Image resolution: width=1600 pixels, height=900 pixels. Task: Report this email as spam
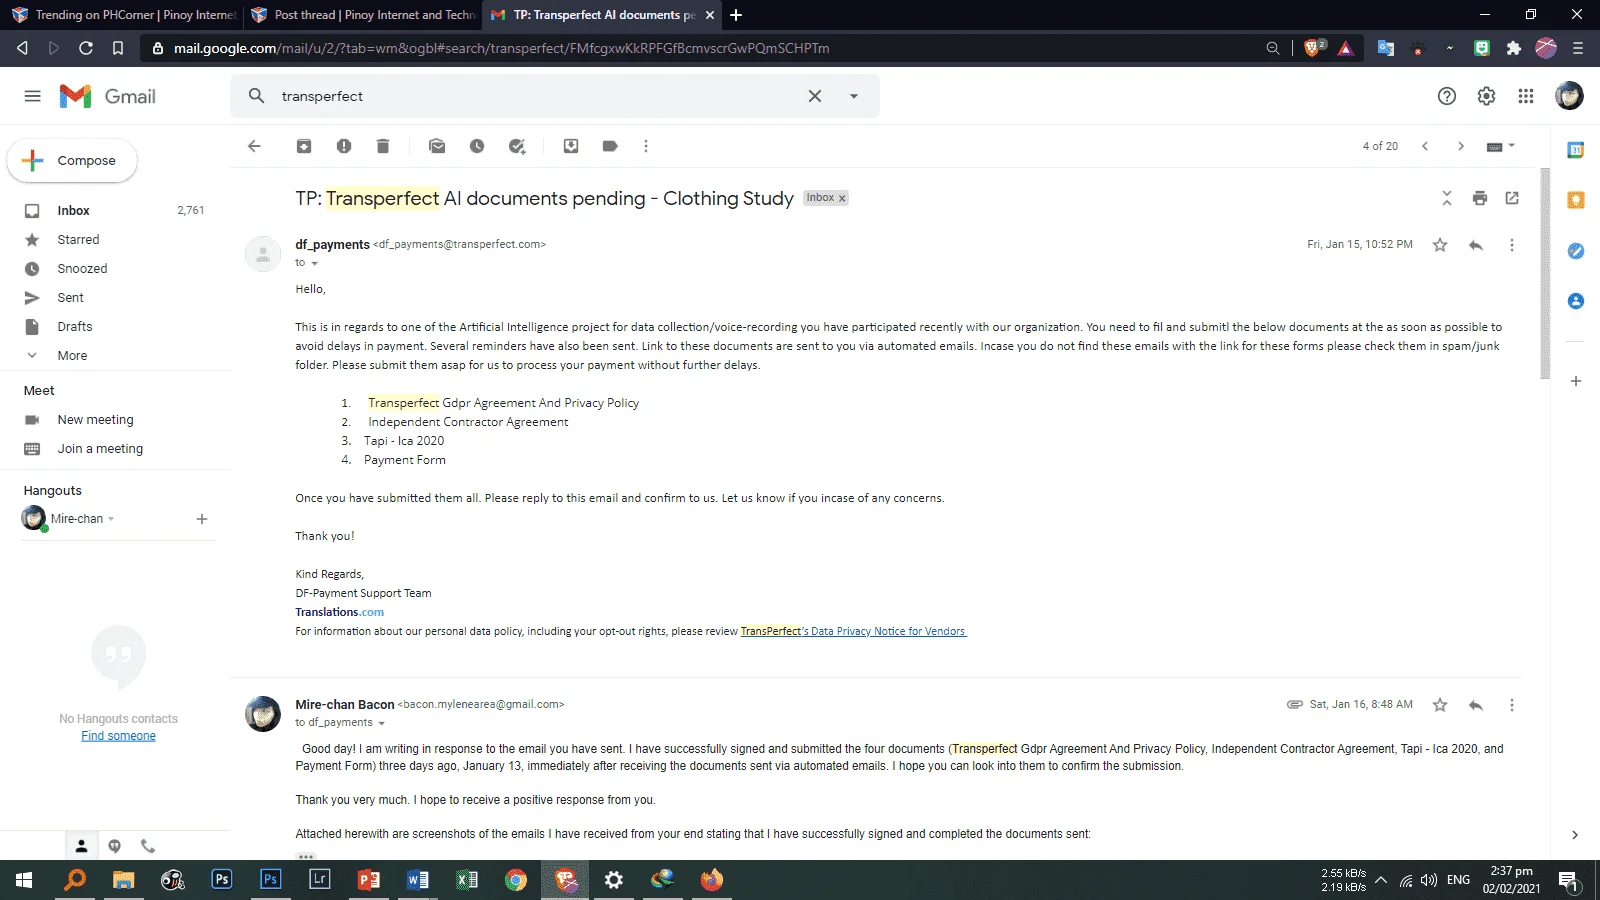[x=344, y=146]
